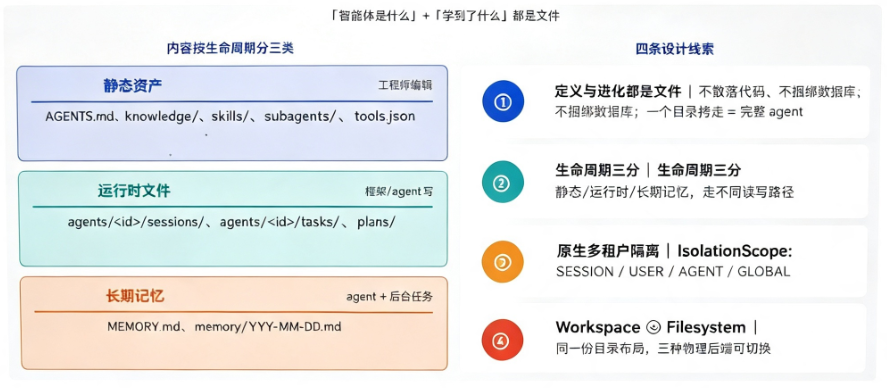Click the 工程师编辑 label
This screenshot has height=388, width=887.
coord(405,85)
